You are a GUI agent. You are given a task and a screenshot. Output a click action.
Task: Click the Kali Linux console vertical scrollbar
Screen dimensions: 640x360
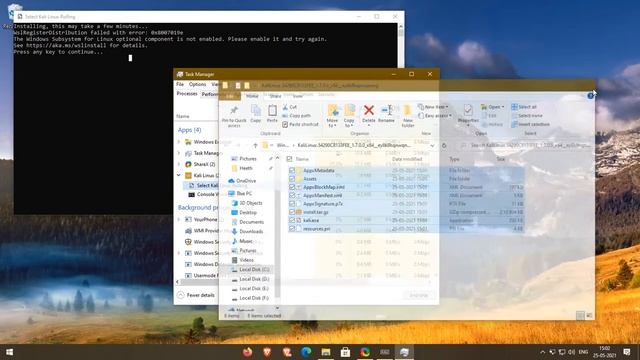tap(401, 45)
